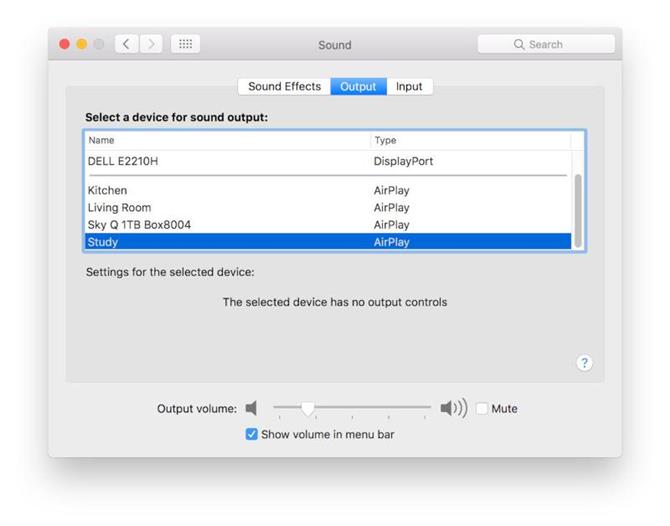Select the Kitchen AirPlay device
Viewport: 670px width, 526px height.
point(328,190)
